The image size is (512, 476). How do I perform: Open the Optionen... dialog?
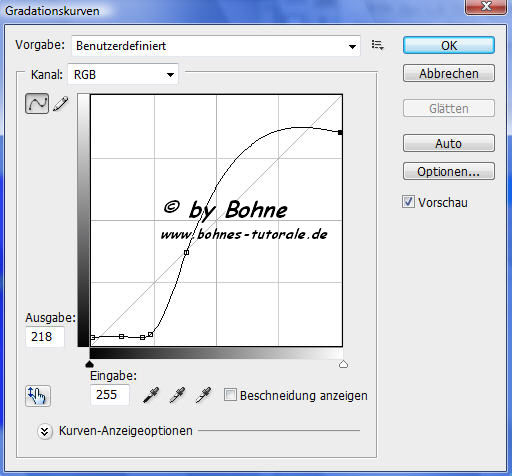449,171
